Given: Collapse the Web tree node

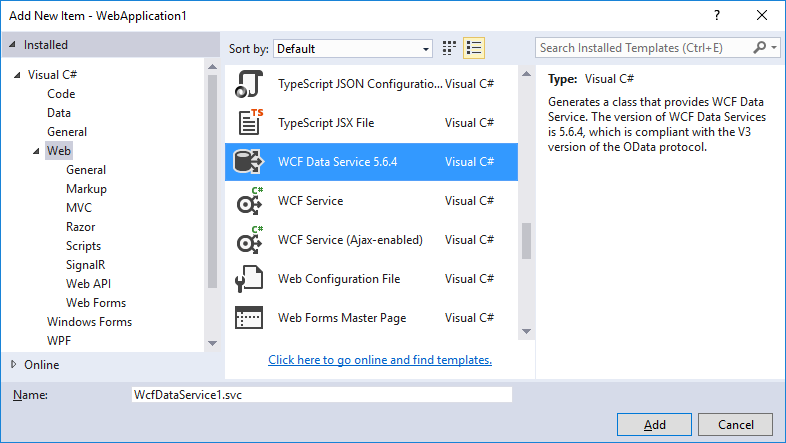Looking at the screenshot, I should 37,151.
